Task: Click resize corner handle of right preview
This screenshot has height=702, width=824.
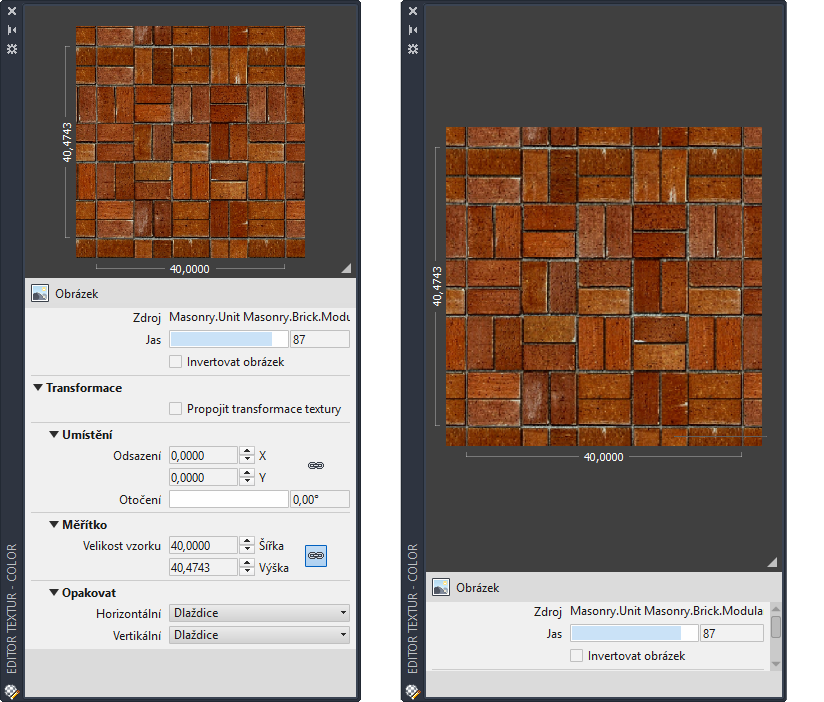Action: pos(771,562)
